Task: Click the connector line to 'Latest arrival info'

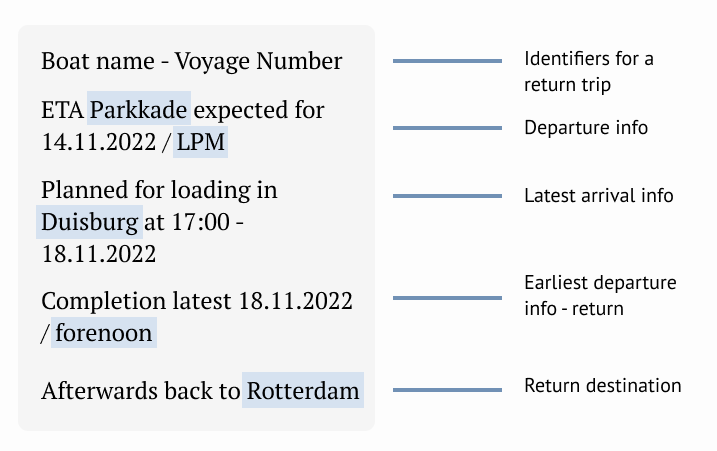Action: click(x=447, y=196)
